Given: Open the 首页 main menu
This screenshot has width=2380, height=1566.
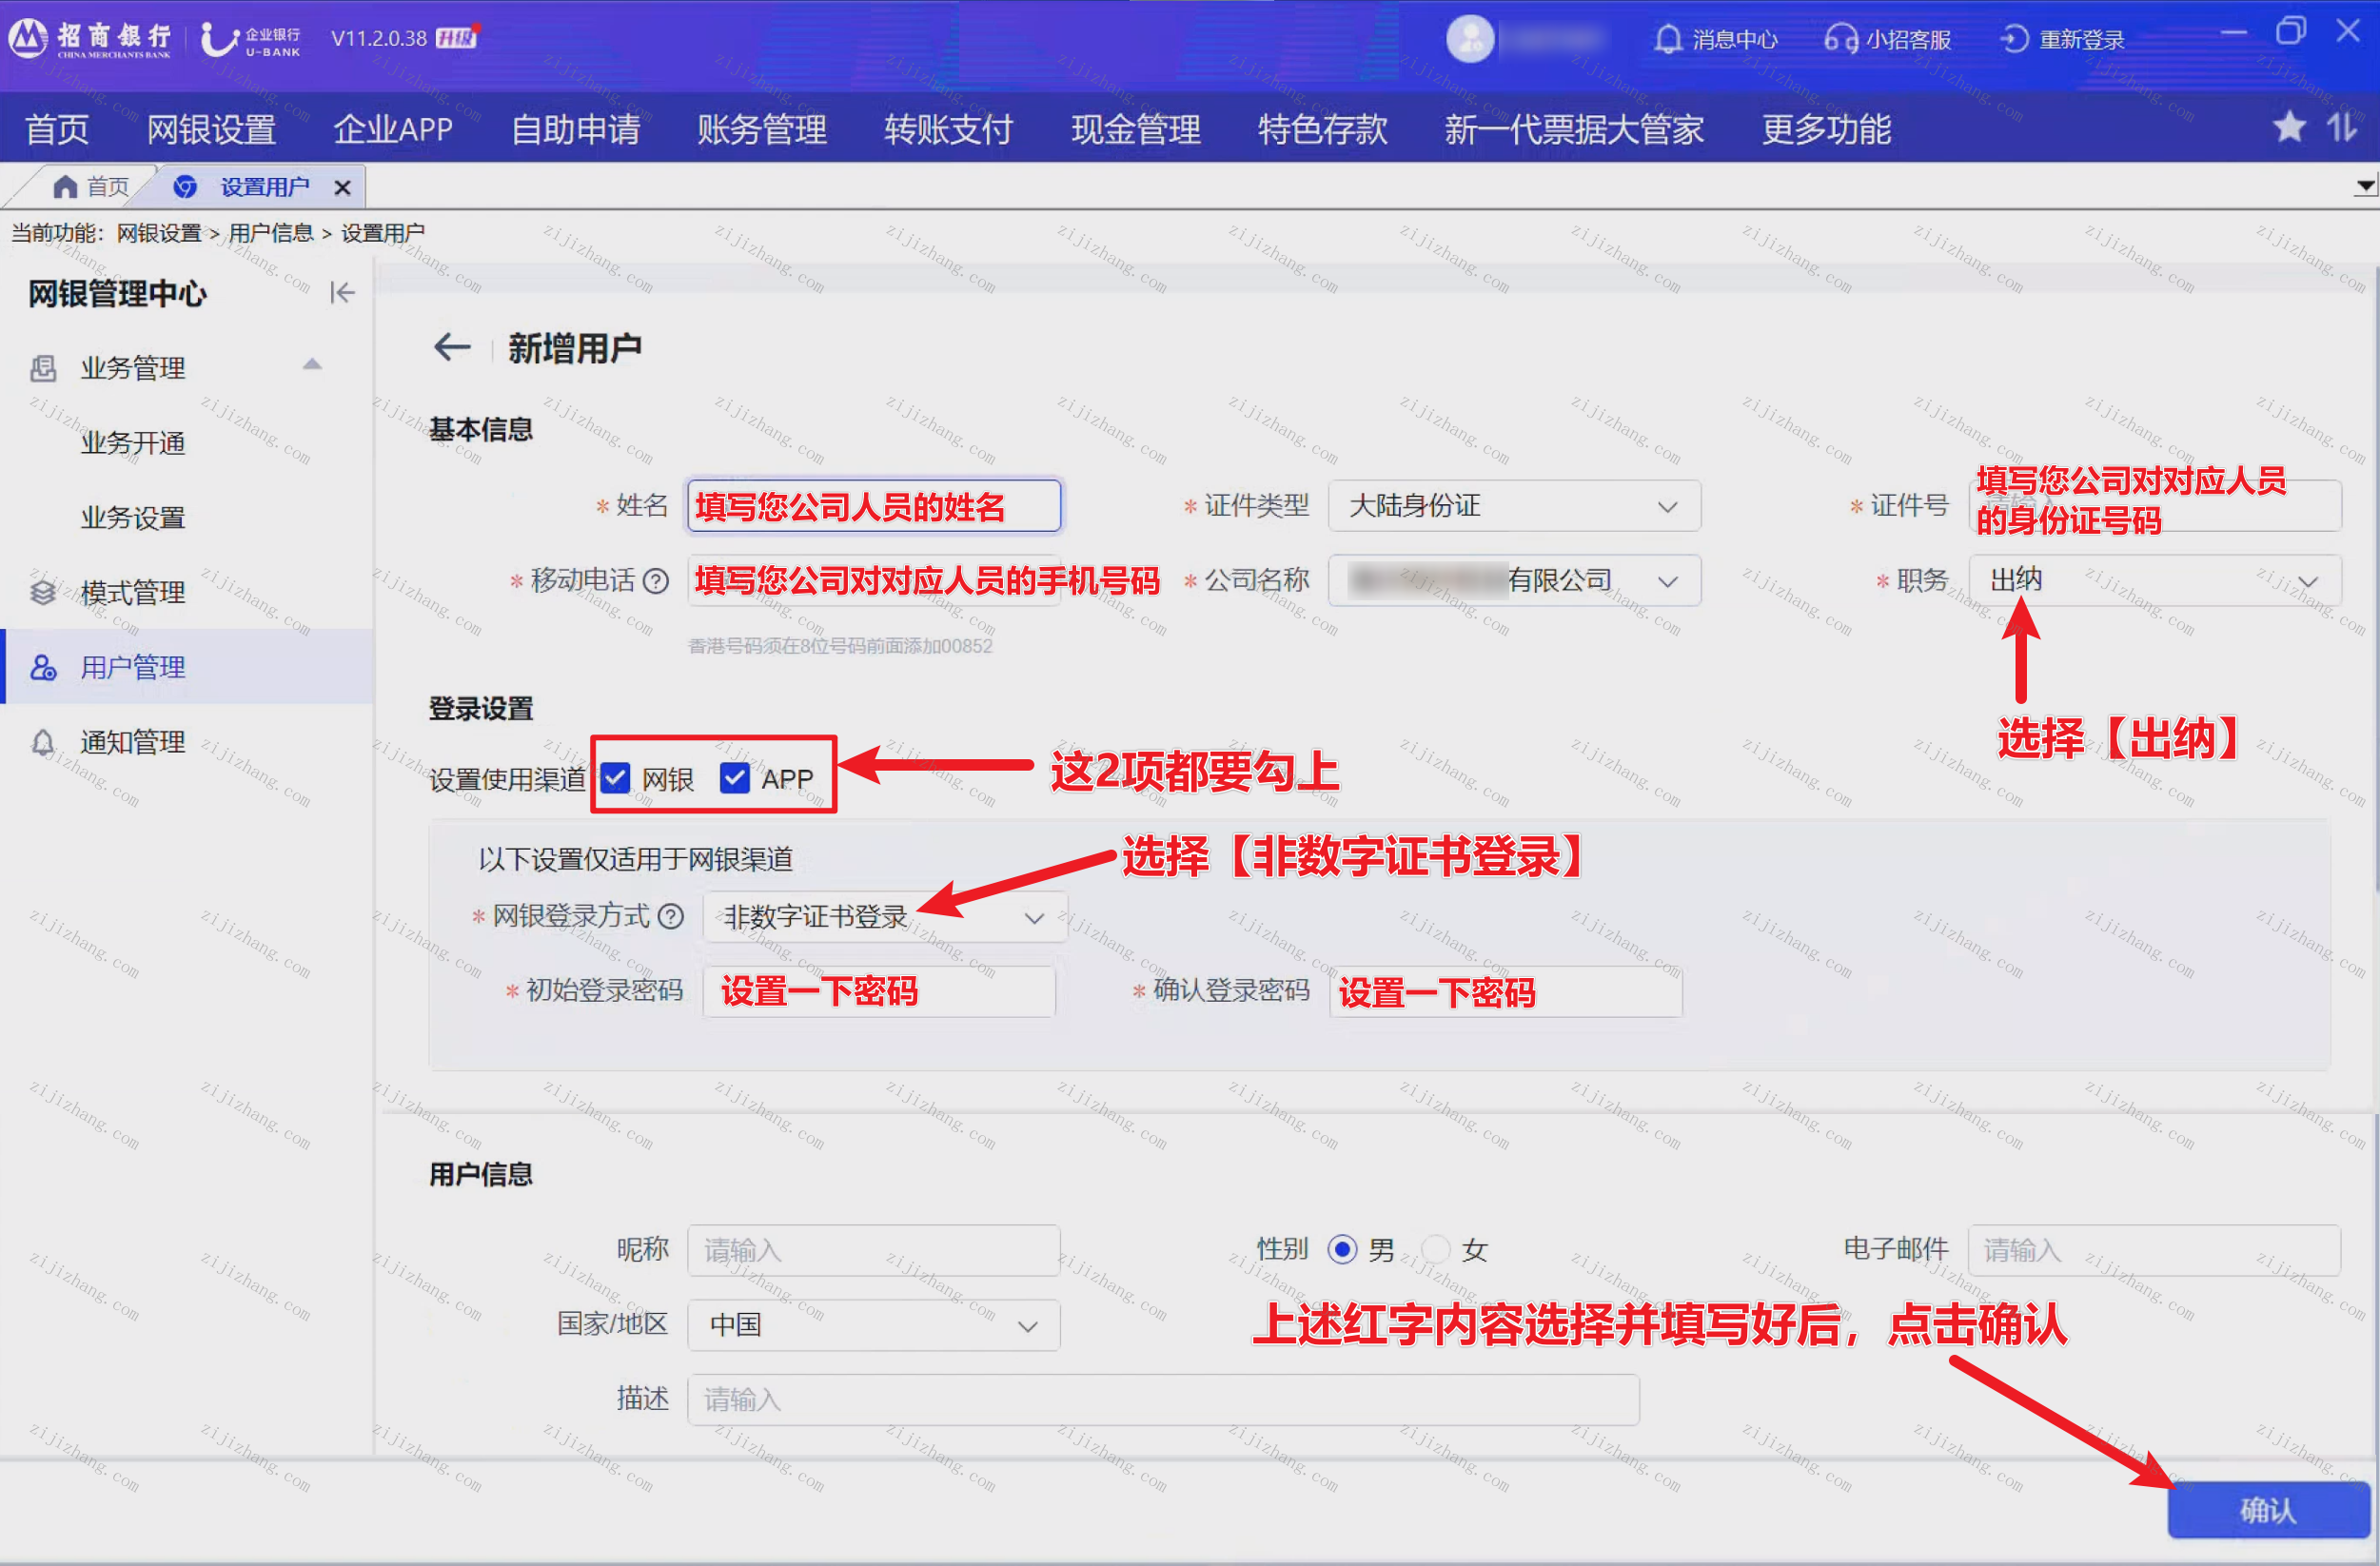Looking at the screenshot, I should [57, 129].
